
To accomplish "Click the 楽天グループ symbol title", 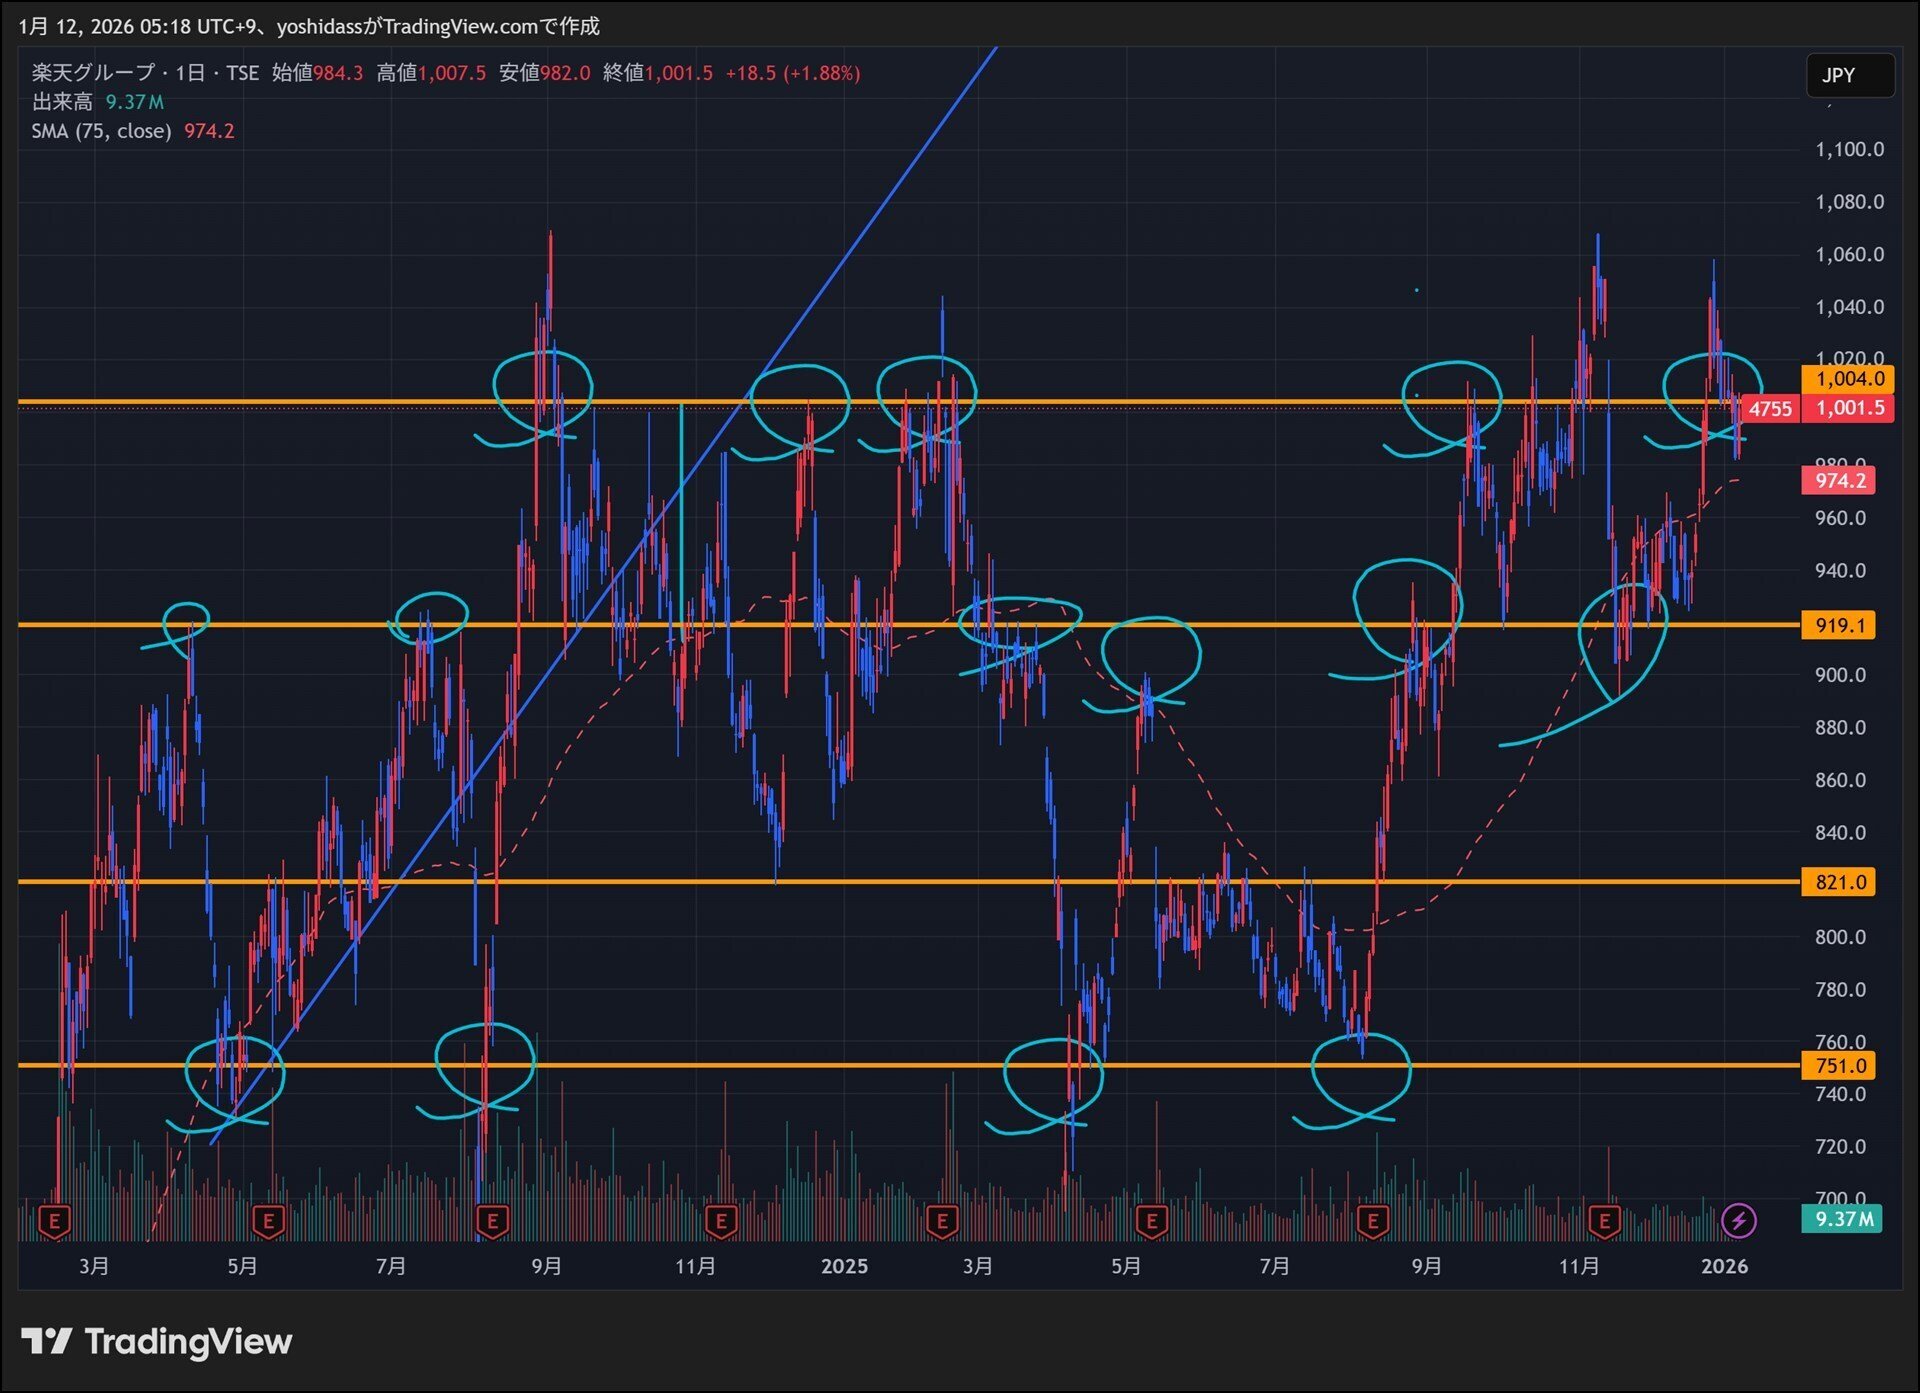I will (x=92, y=73).
